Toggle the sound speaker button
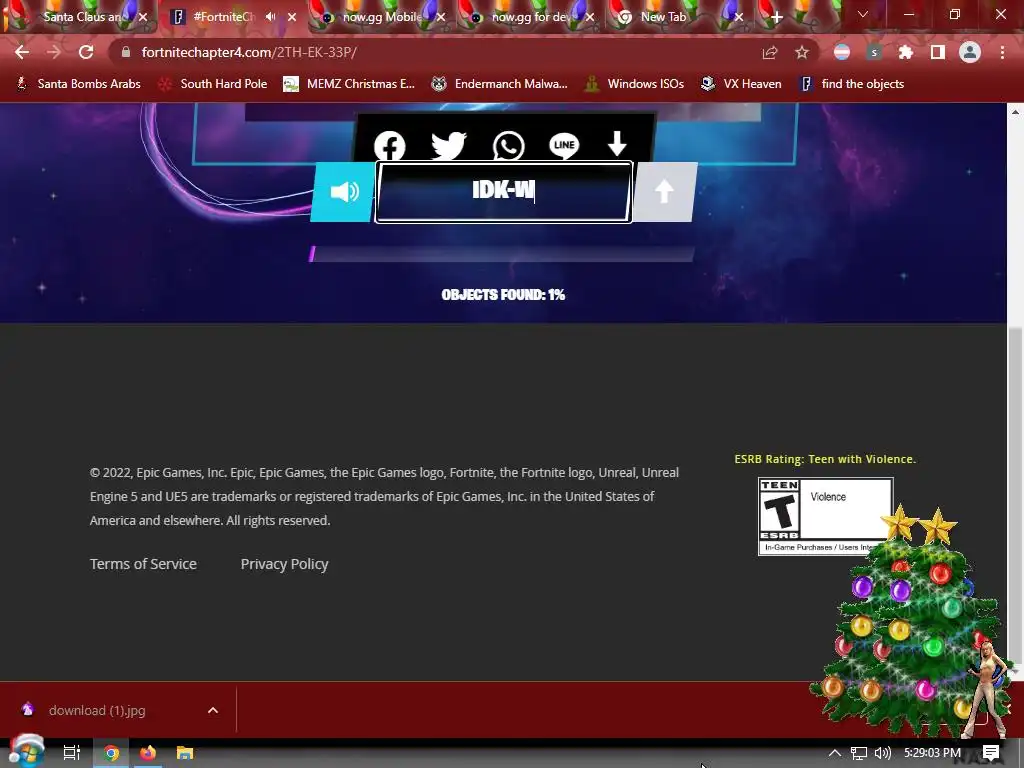This screenshot has width=1024, height=768. 344,192
